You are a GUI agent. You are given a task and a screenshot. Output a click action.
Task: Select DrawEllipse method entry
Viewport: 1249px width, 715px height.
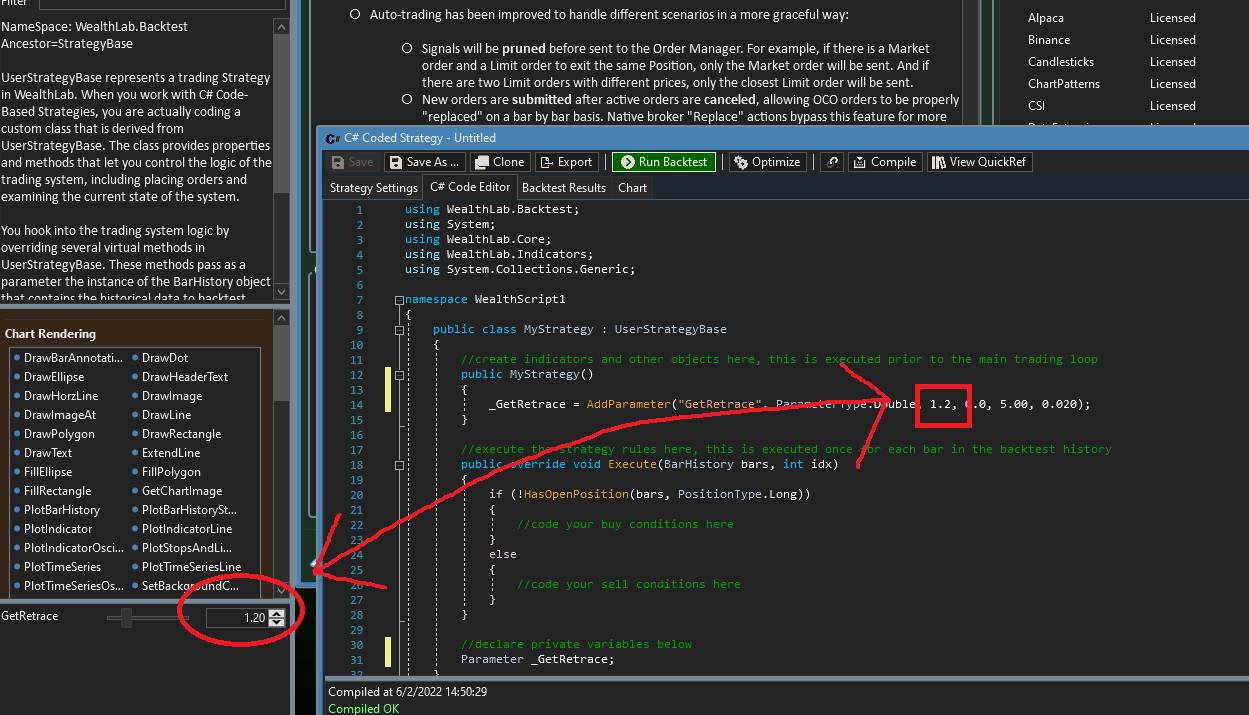[x=54, y=377]
